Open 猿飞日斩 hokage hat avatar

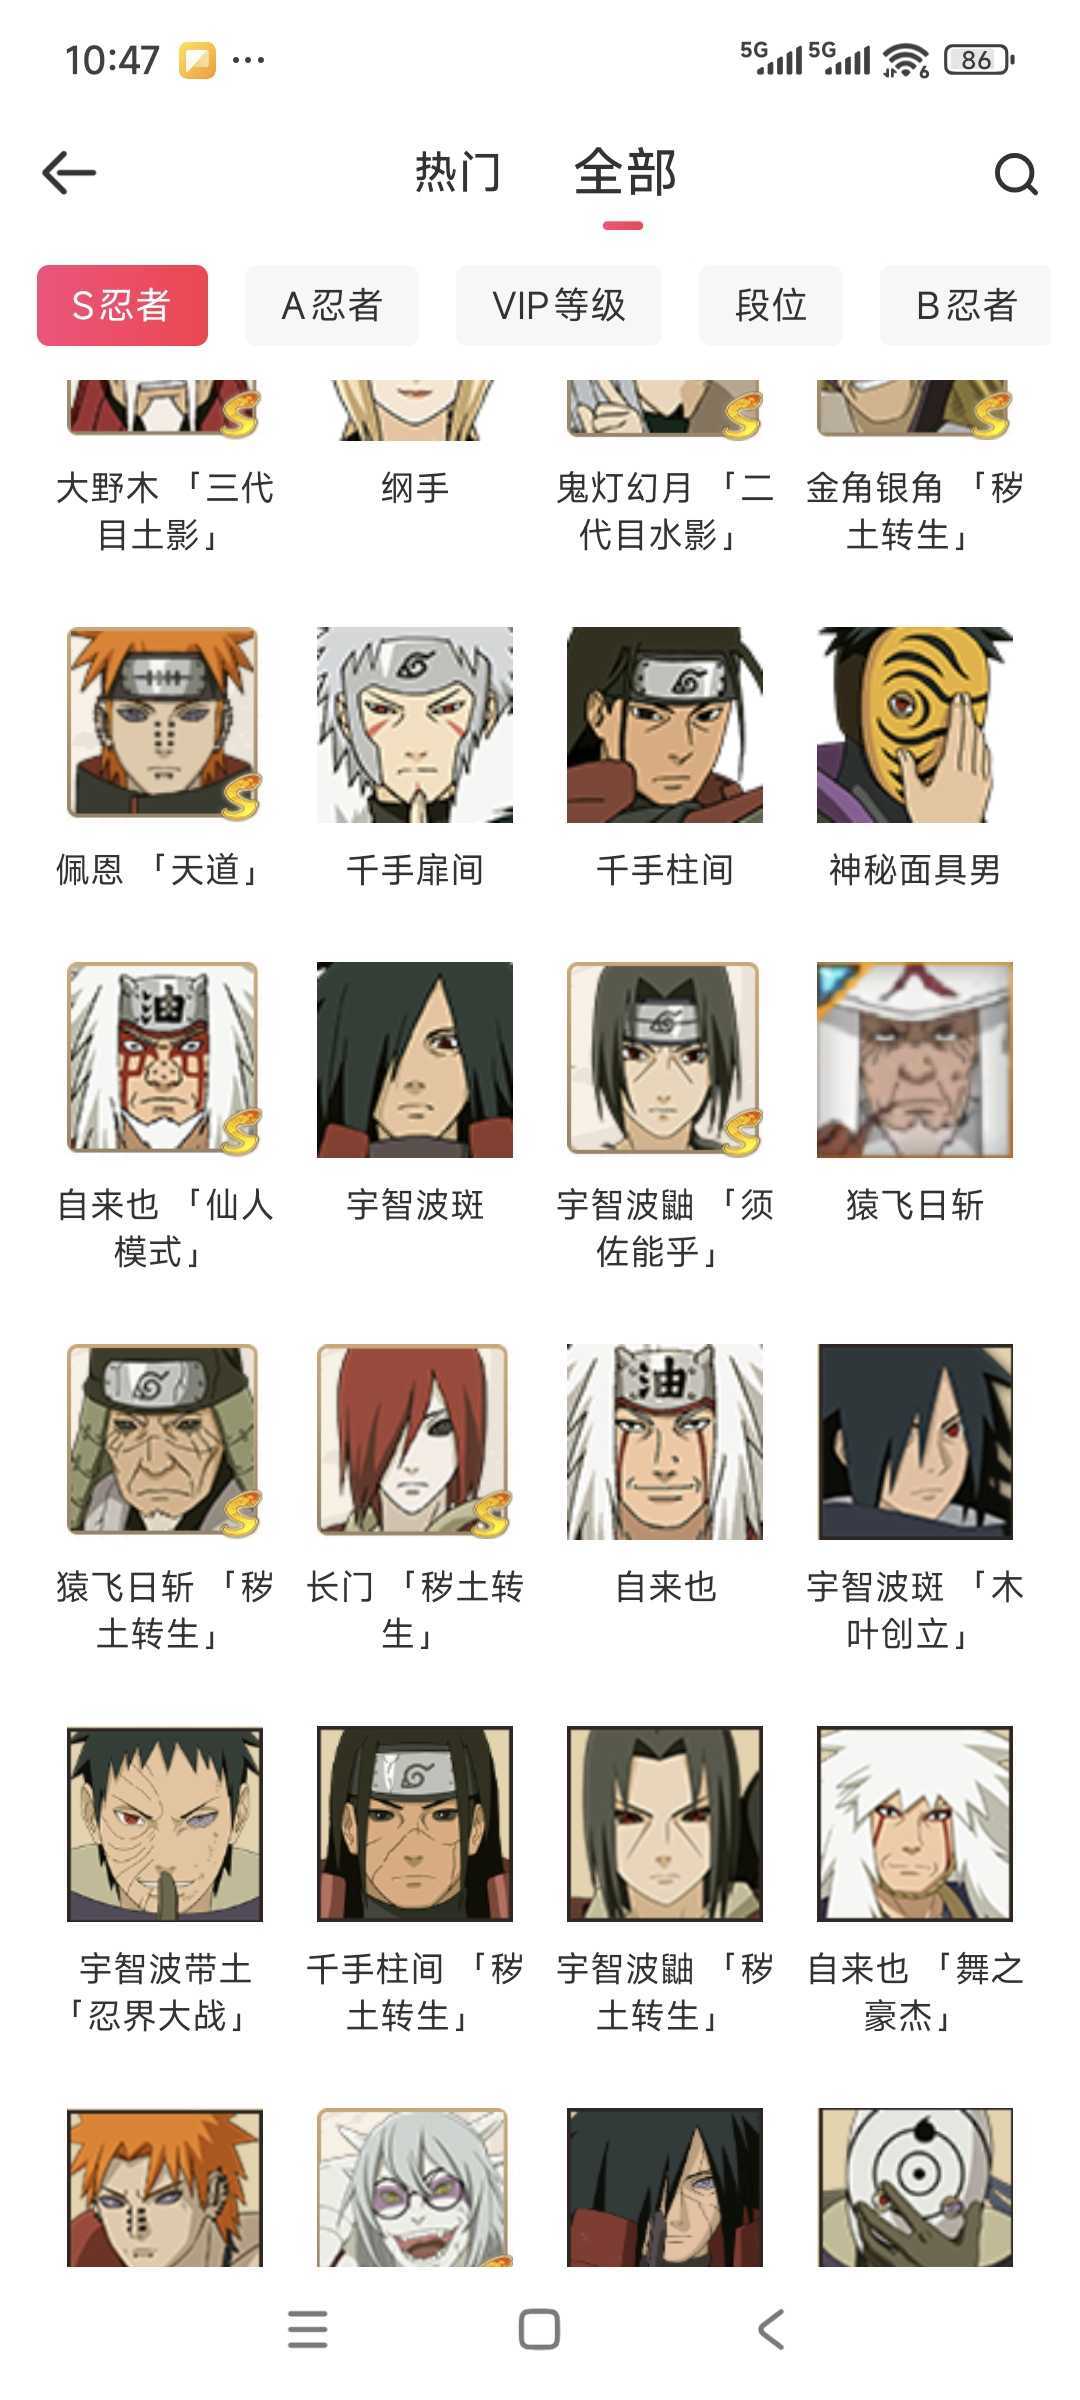(915, 1059)
